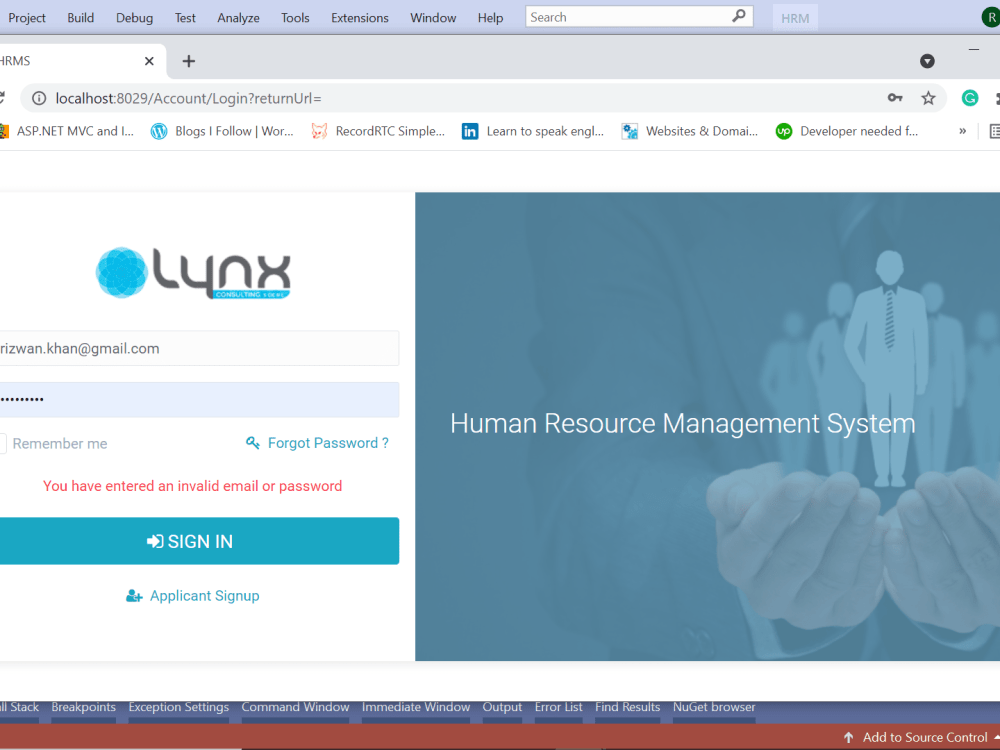Screen dimensions: 1000x750
Task: Open the Debug menu
Action: coord(134,18)
